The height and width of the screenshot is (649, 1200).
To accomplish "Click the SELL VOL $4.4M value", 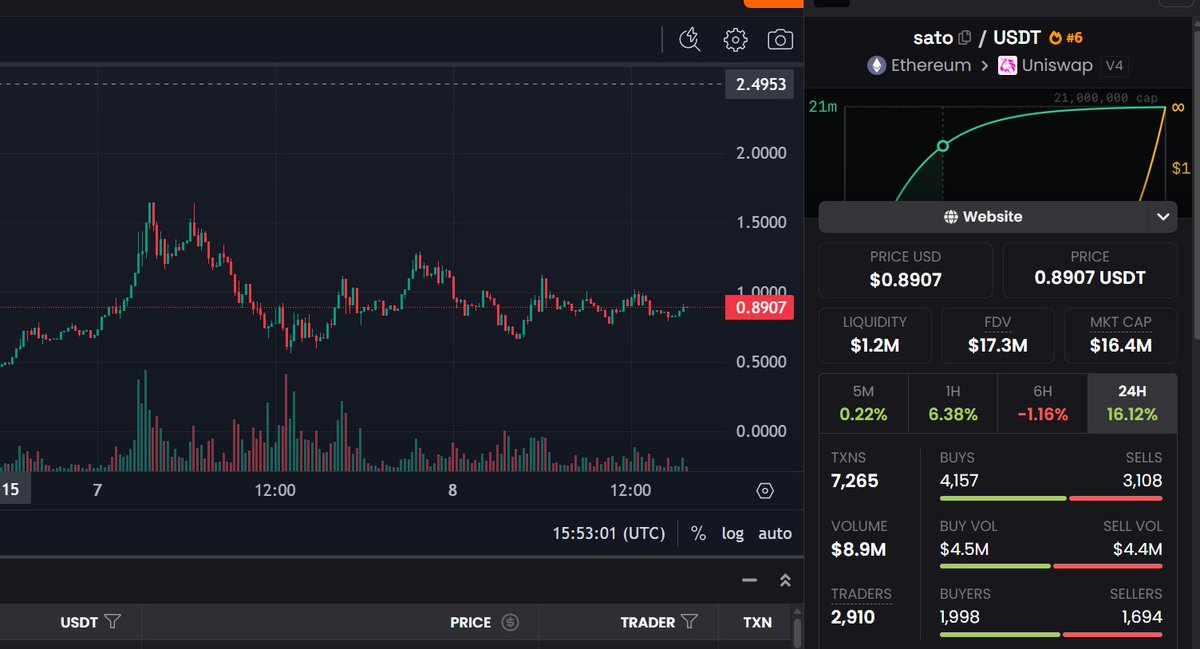I will click(1138, 549).
